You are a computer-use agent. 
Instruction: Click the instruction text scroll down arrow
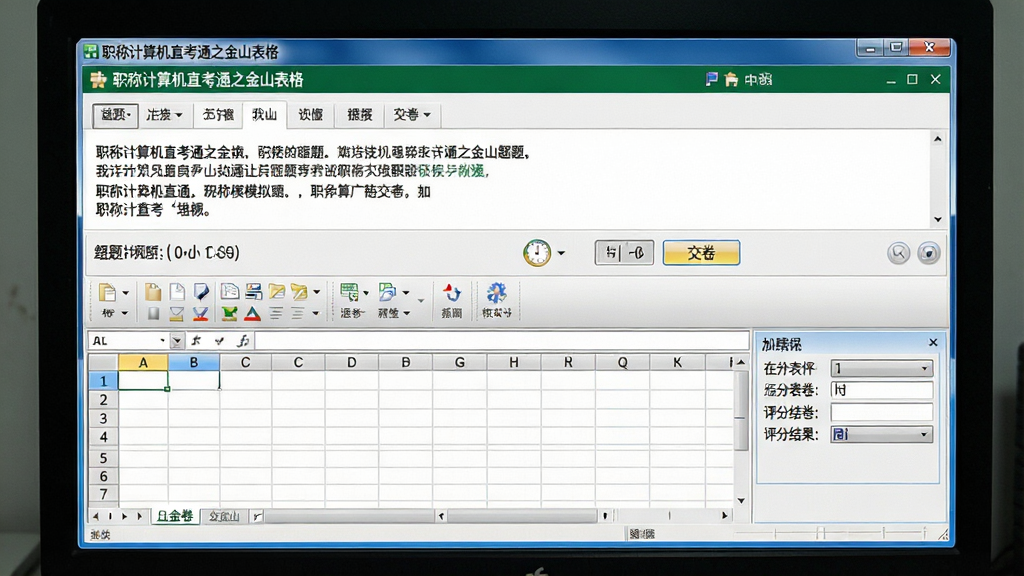pos(938,219)
